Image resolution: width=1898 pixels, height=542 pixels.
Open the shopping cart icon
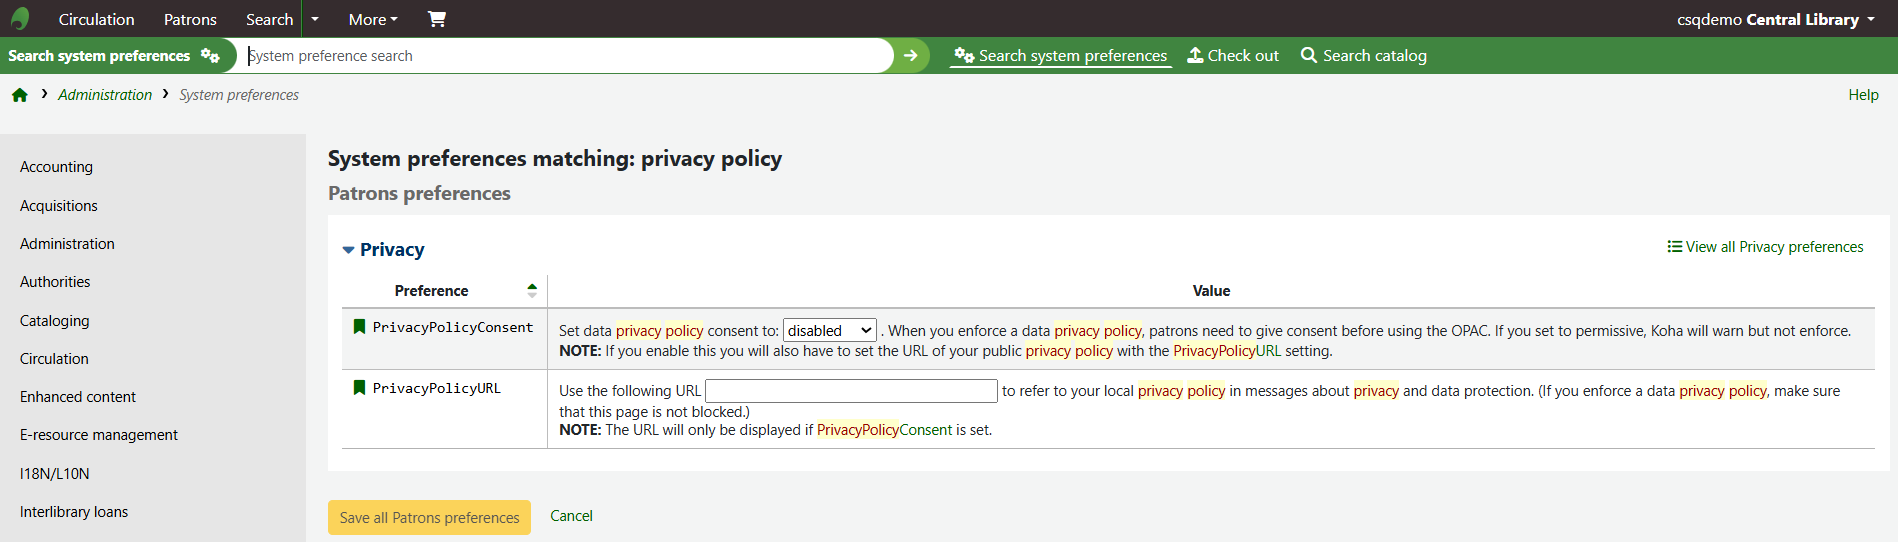[x=437, y=19]
